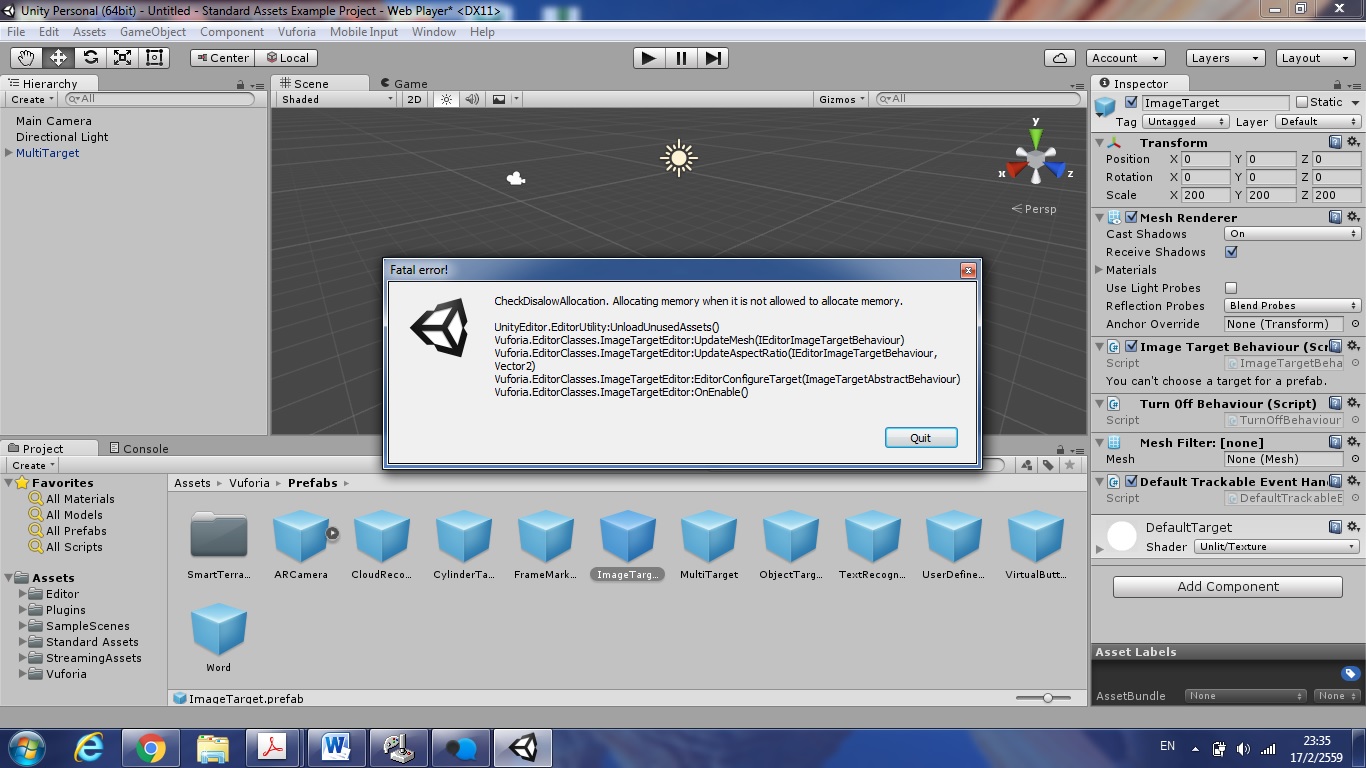Open the Vuforia menu
Screen dimensions: 1366x768
click(x=294, y=31)
